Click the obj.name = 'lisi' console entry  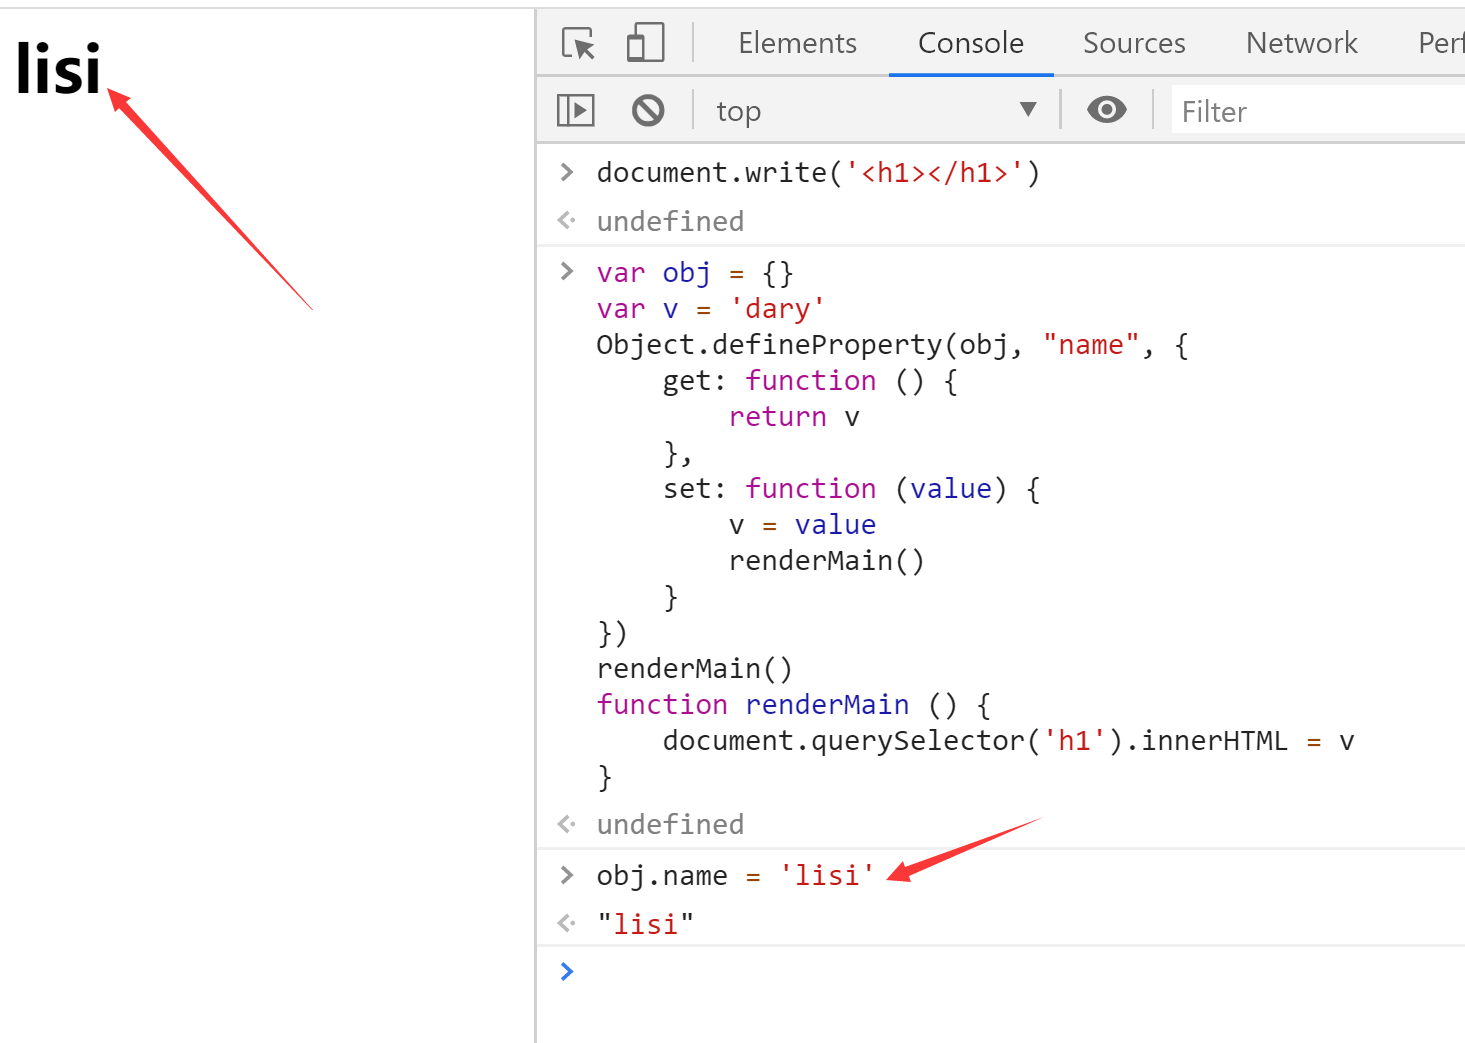pyautogui.click(x=735, y=876)
